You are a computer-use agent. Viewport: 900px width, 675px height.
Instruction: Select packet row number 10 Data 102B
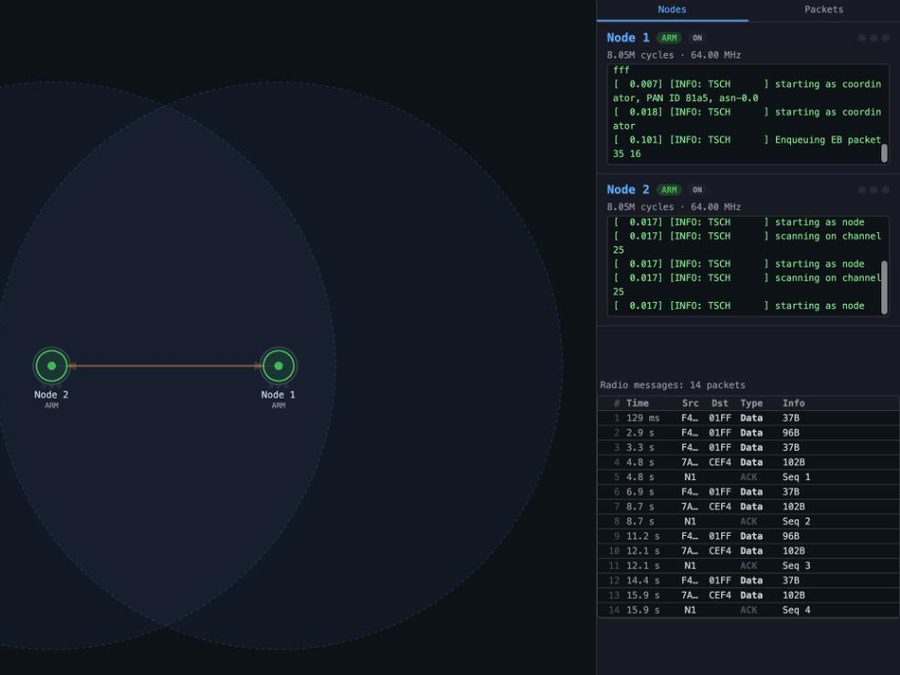pyautogui.click(x=748, y=551)
